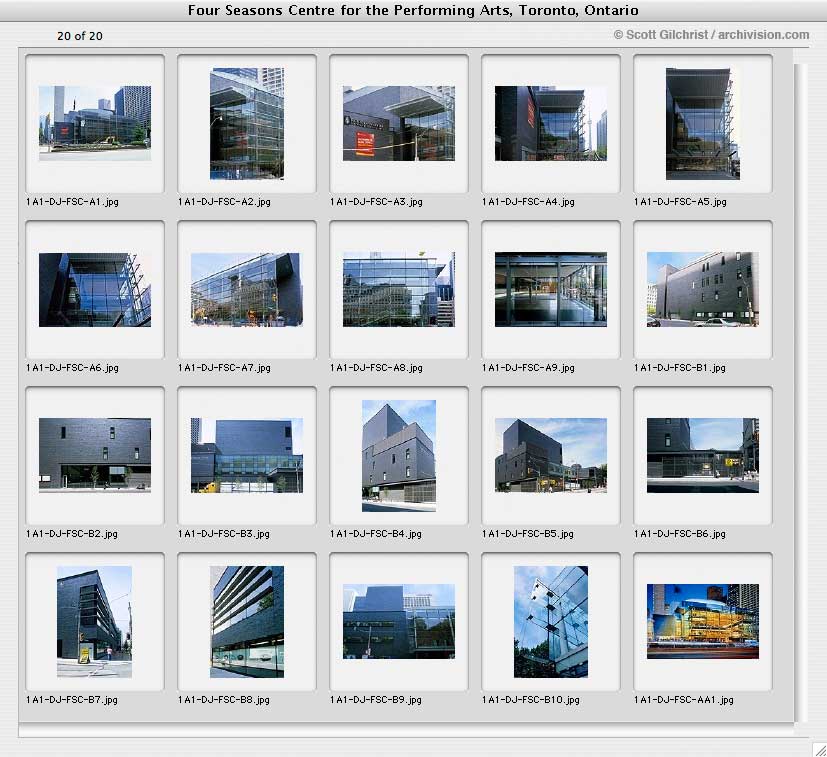The image size is (827, 757).
Task: Click the Scott Gilchrist / archivision.com credit
Action: (711, 35)
